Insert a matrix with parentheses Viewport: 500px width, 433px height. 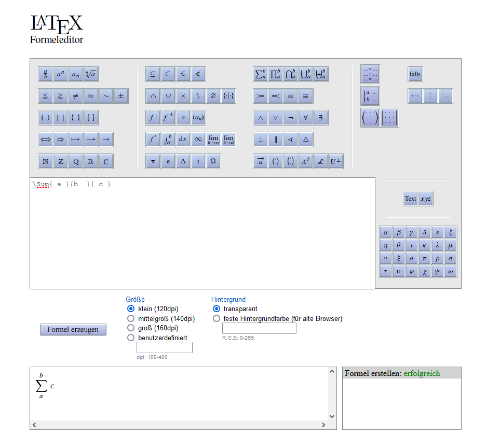(370, 118)
